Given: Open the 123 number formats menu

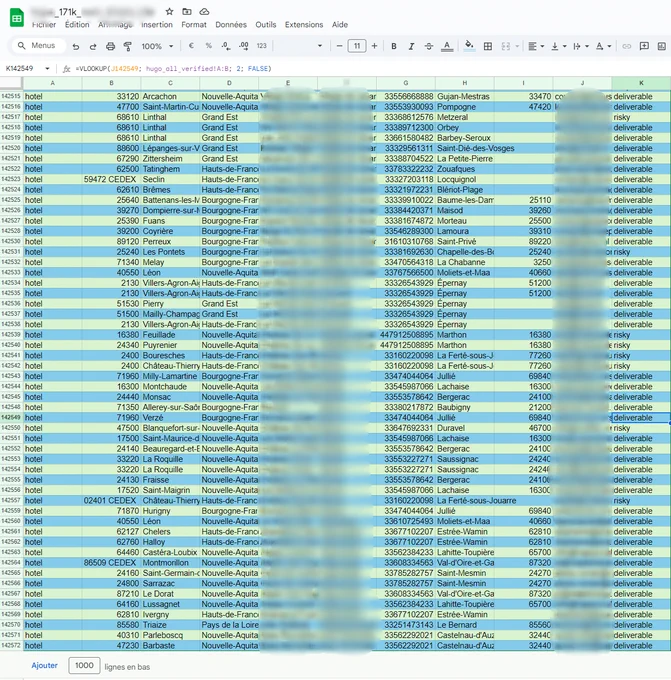Looking at the screenshot, I should (x=262, y=46).
